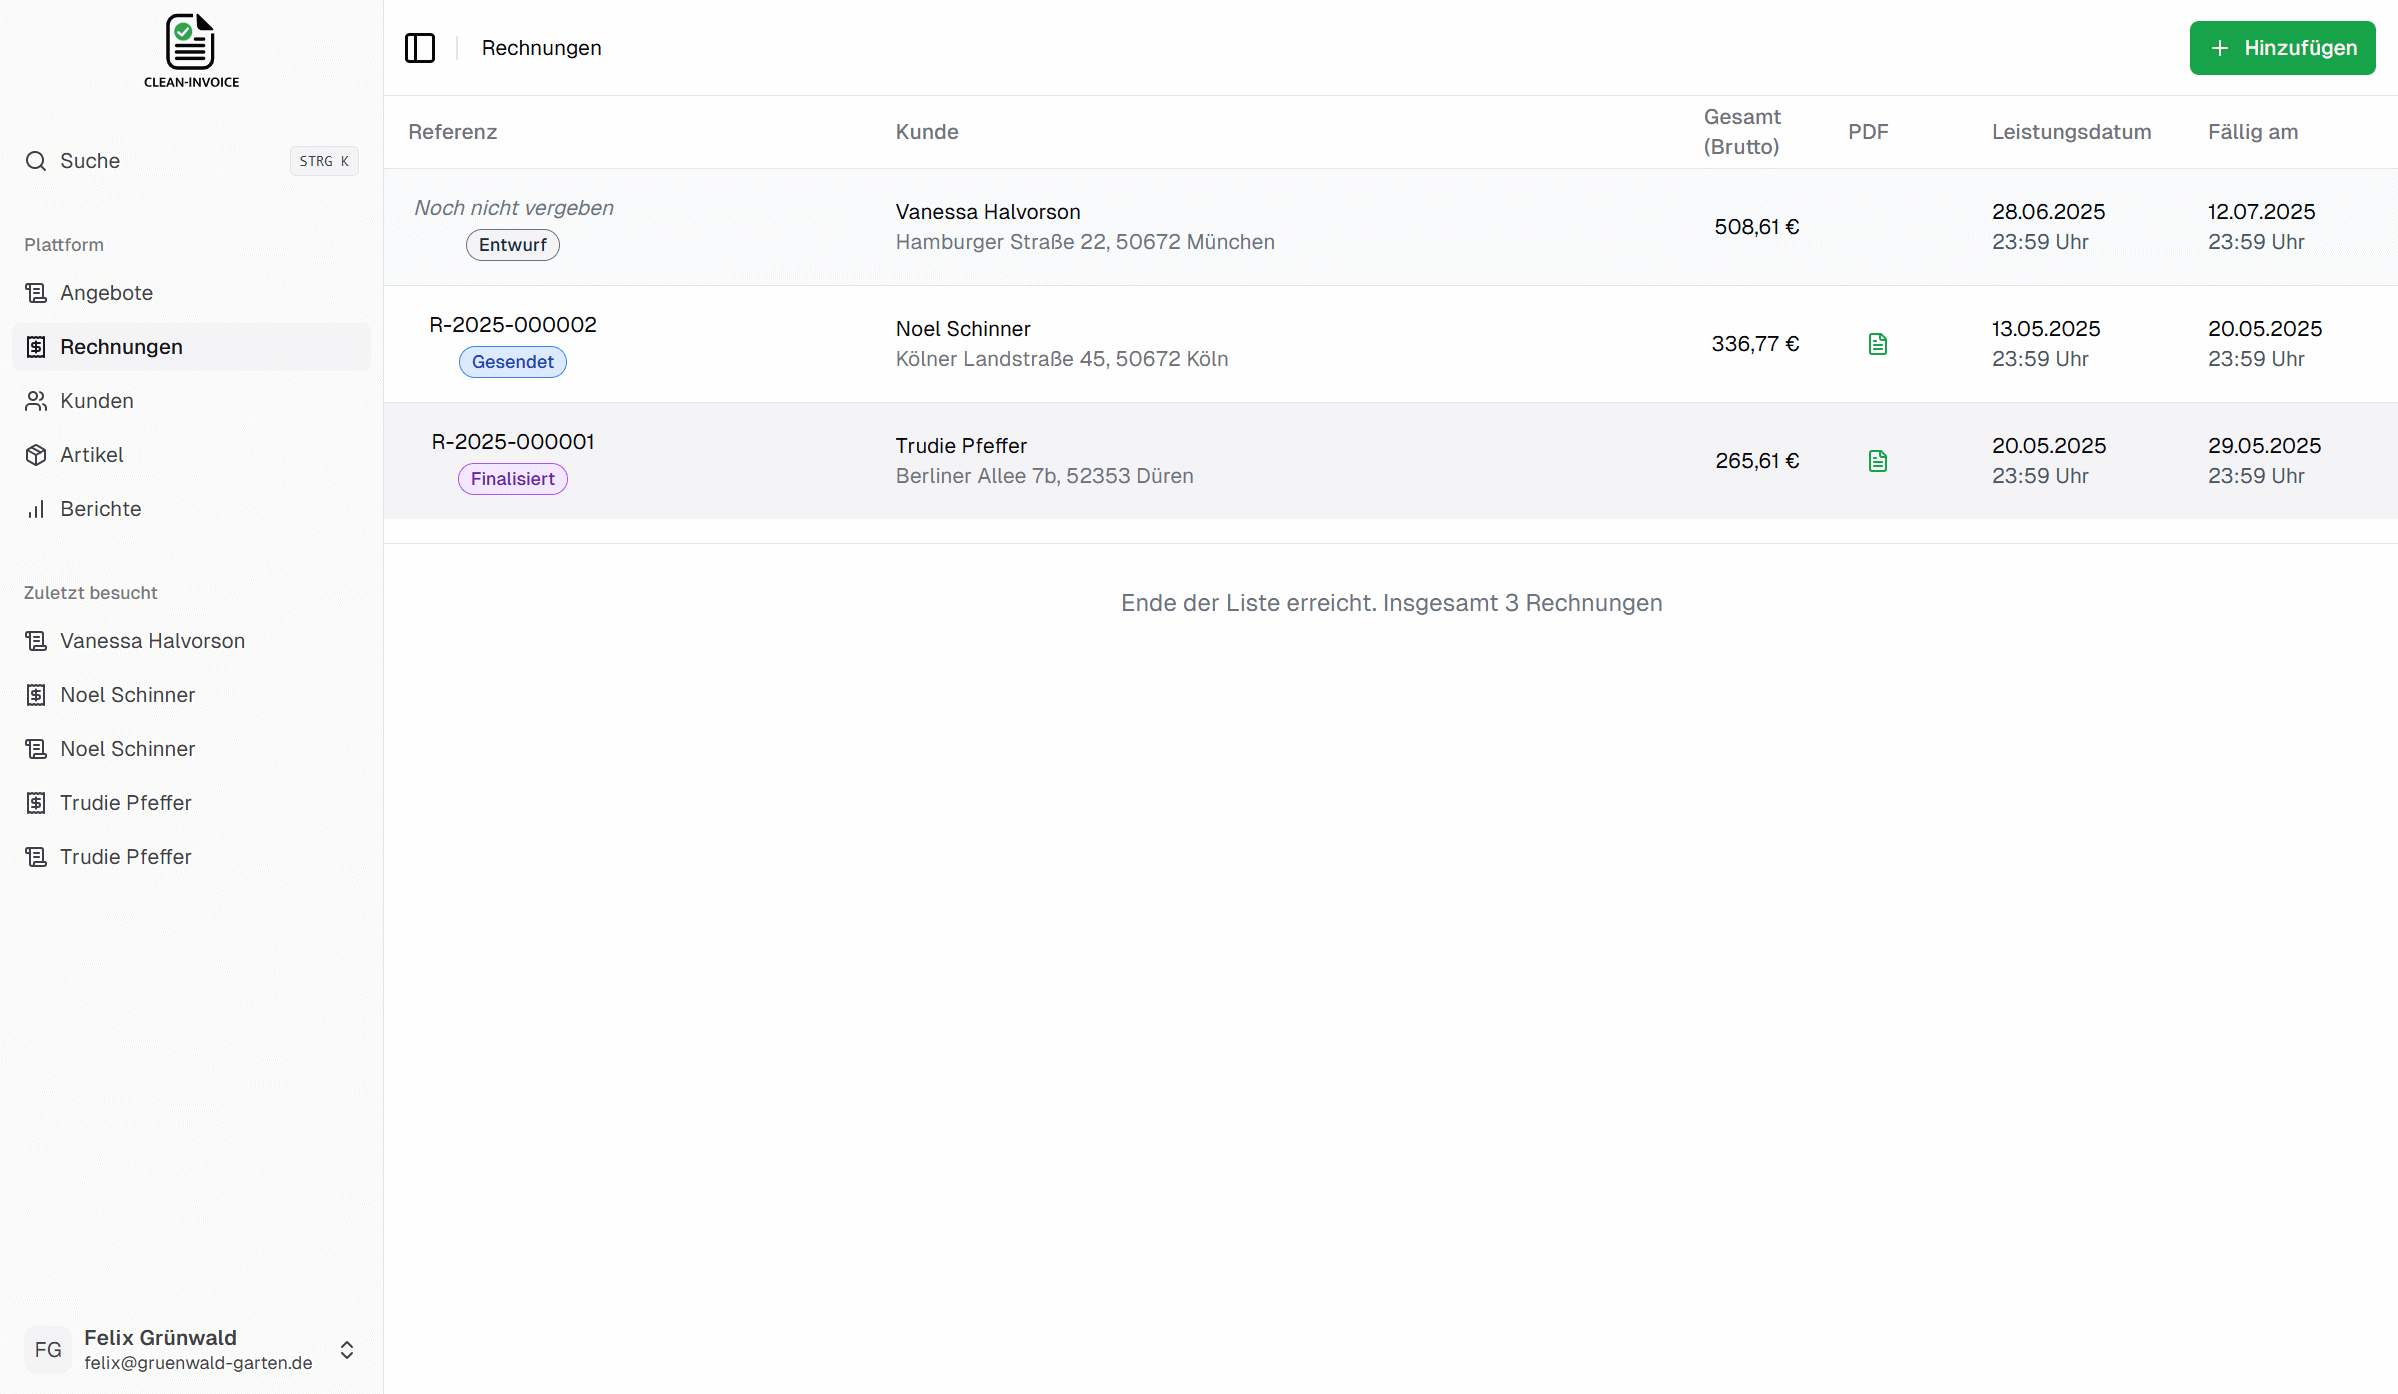Click address Hamburger Straße 22, 50672 München
Viewport: 2398px width, 1394px height.
coord(1085,242)
